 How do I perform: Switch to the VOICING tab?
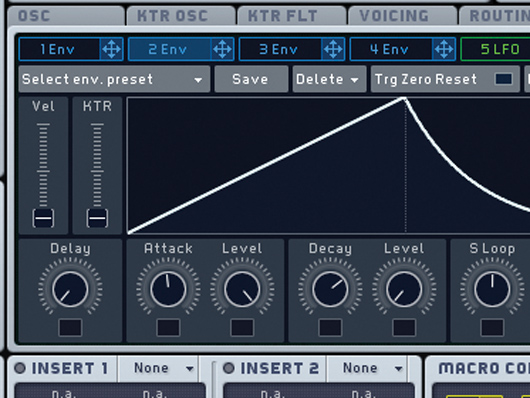[403, 16]
